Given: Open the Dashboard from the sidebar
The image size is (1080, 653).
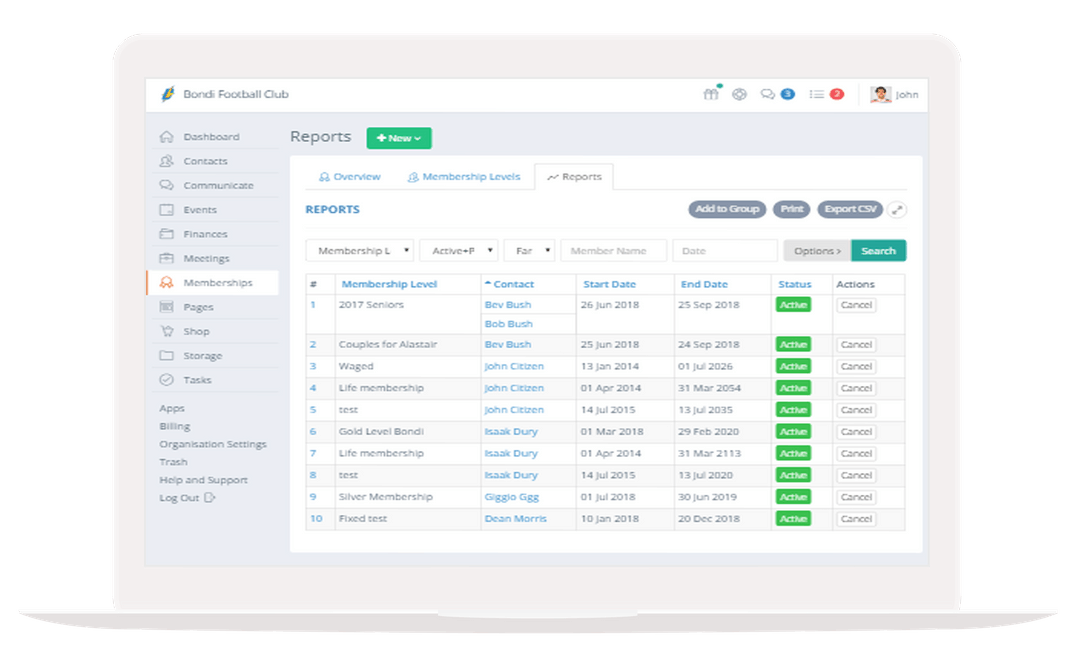Looking at the screenshot, I should 212,136.
